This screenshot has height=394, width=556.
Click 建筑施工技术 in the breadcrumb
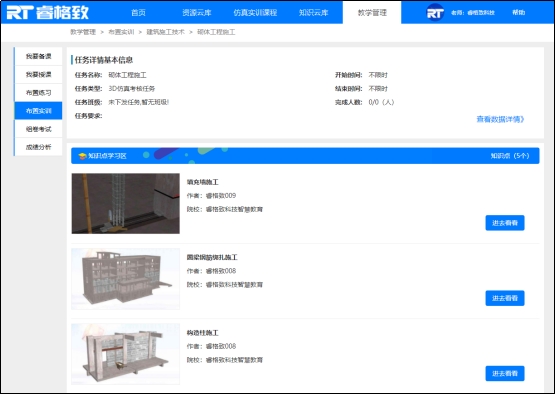[166, 32]
